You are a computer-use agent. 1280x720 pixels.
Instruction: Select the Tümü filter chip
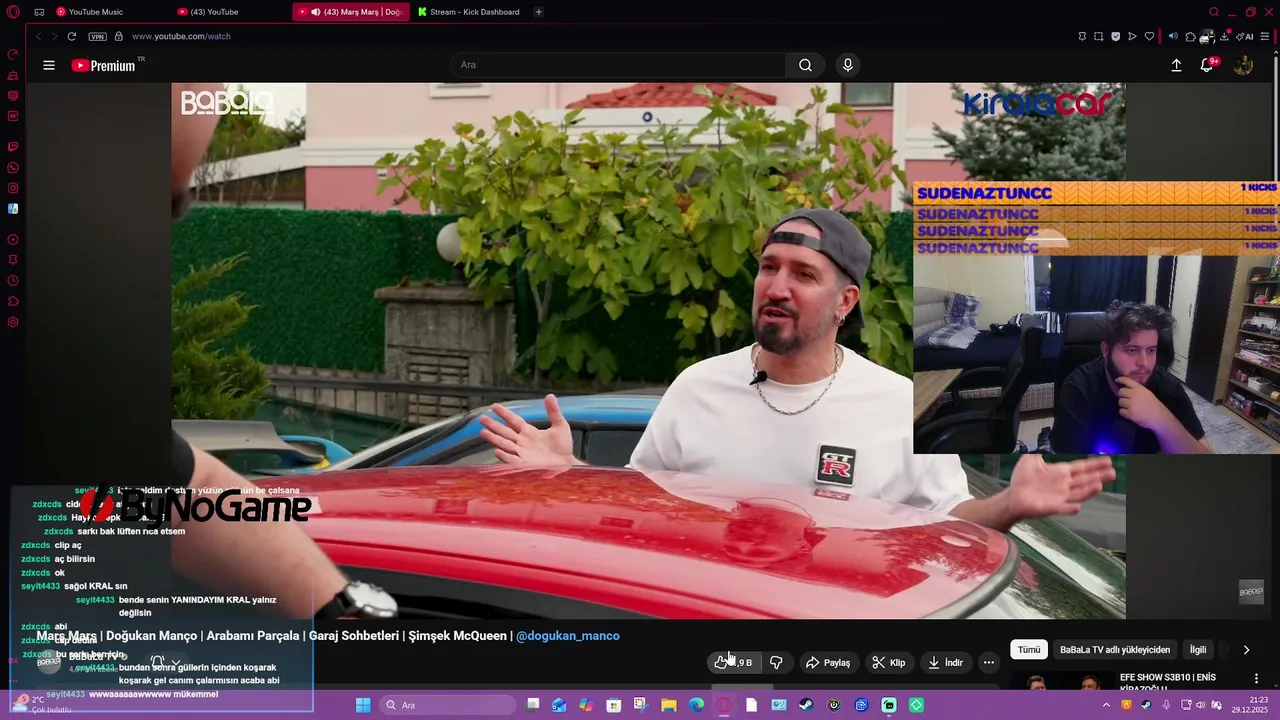click(1029, 650)
